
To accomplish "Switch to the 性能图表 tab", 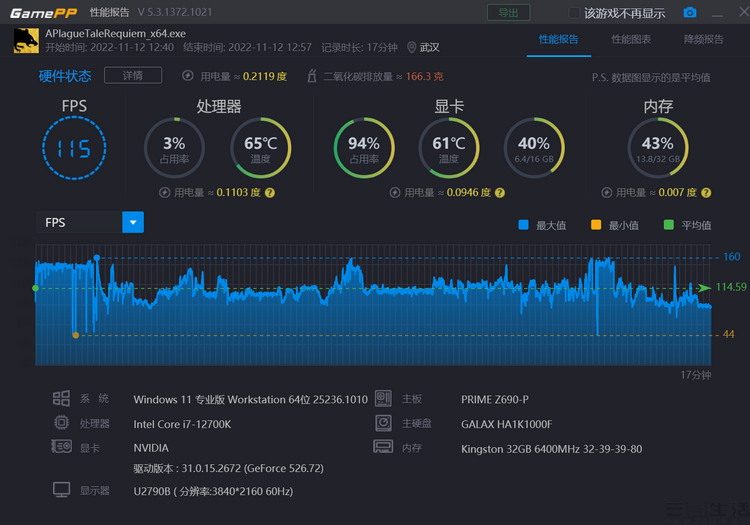I will coord(631,40).
